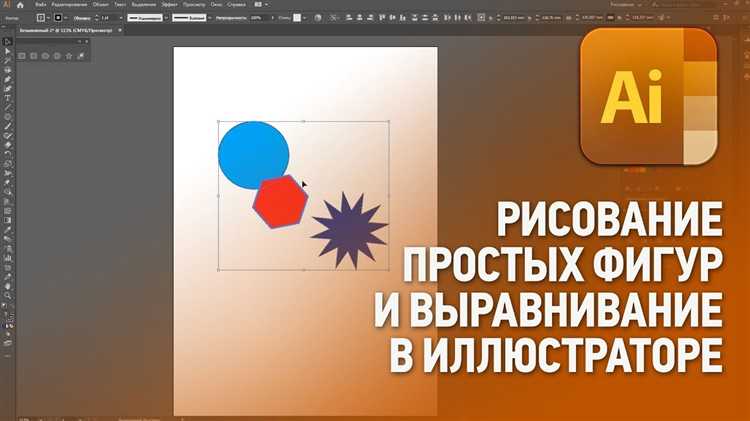Expand the opacity slider arrow
Viewport: 750px width, 421px height.
coord(273,18)
